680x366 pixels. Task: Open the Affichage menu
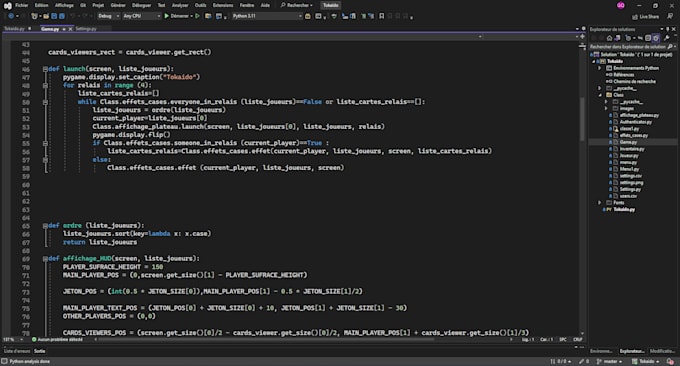64,5
